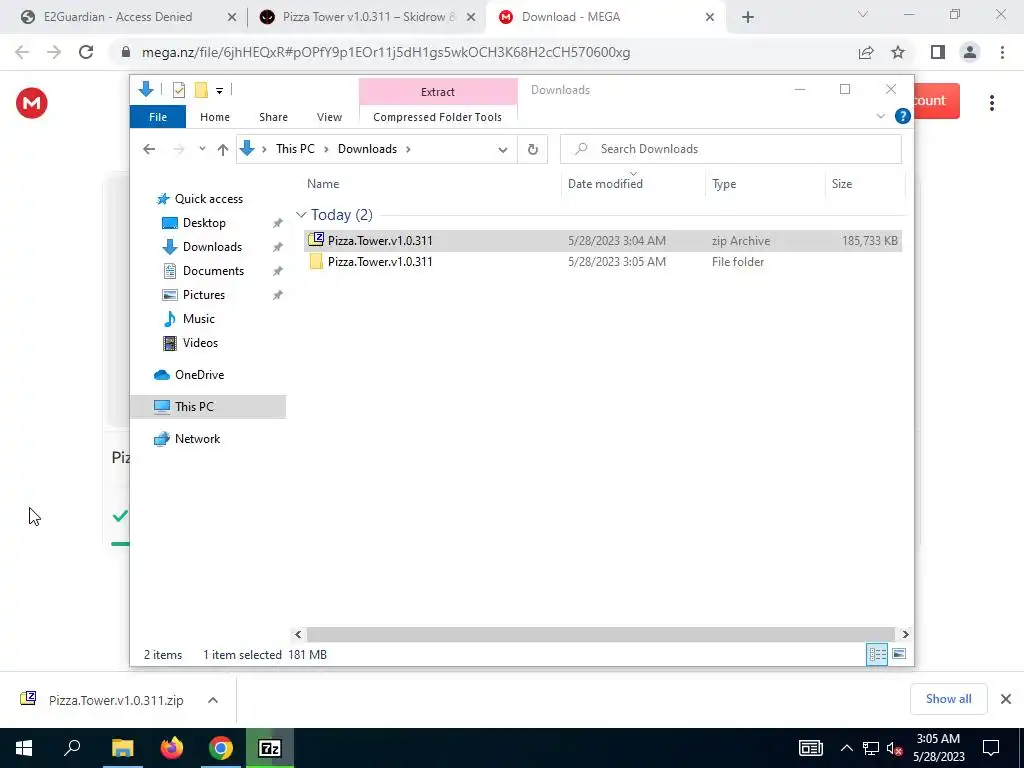Switch to Pizza Tower Skidrow tab
The width and height of the screenshot is (1024, 768).
(368, 17)
